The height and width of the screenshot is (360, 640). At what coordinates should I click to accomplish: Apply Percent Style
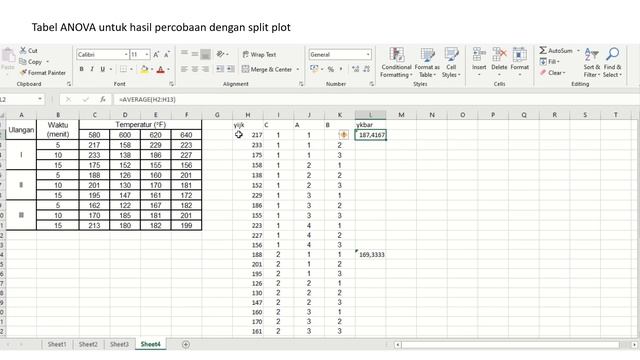(x=331, y=69)
